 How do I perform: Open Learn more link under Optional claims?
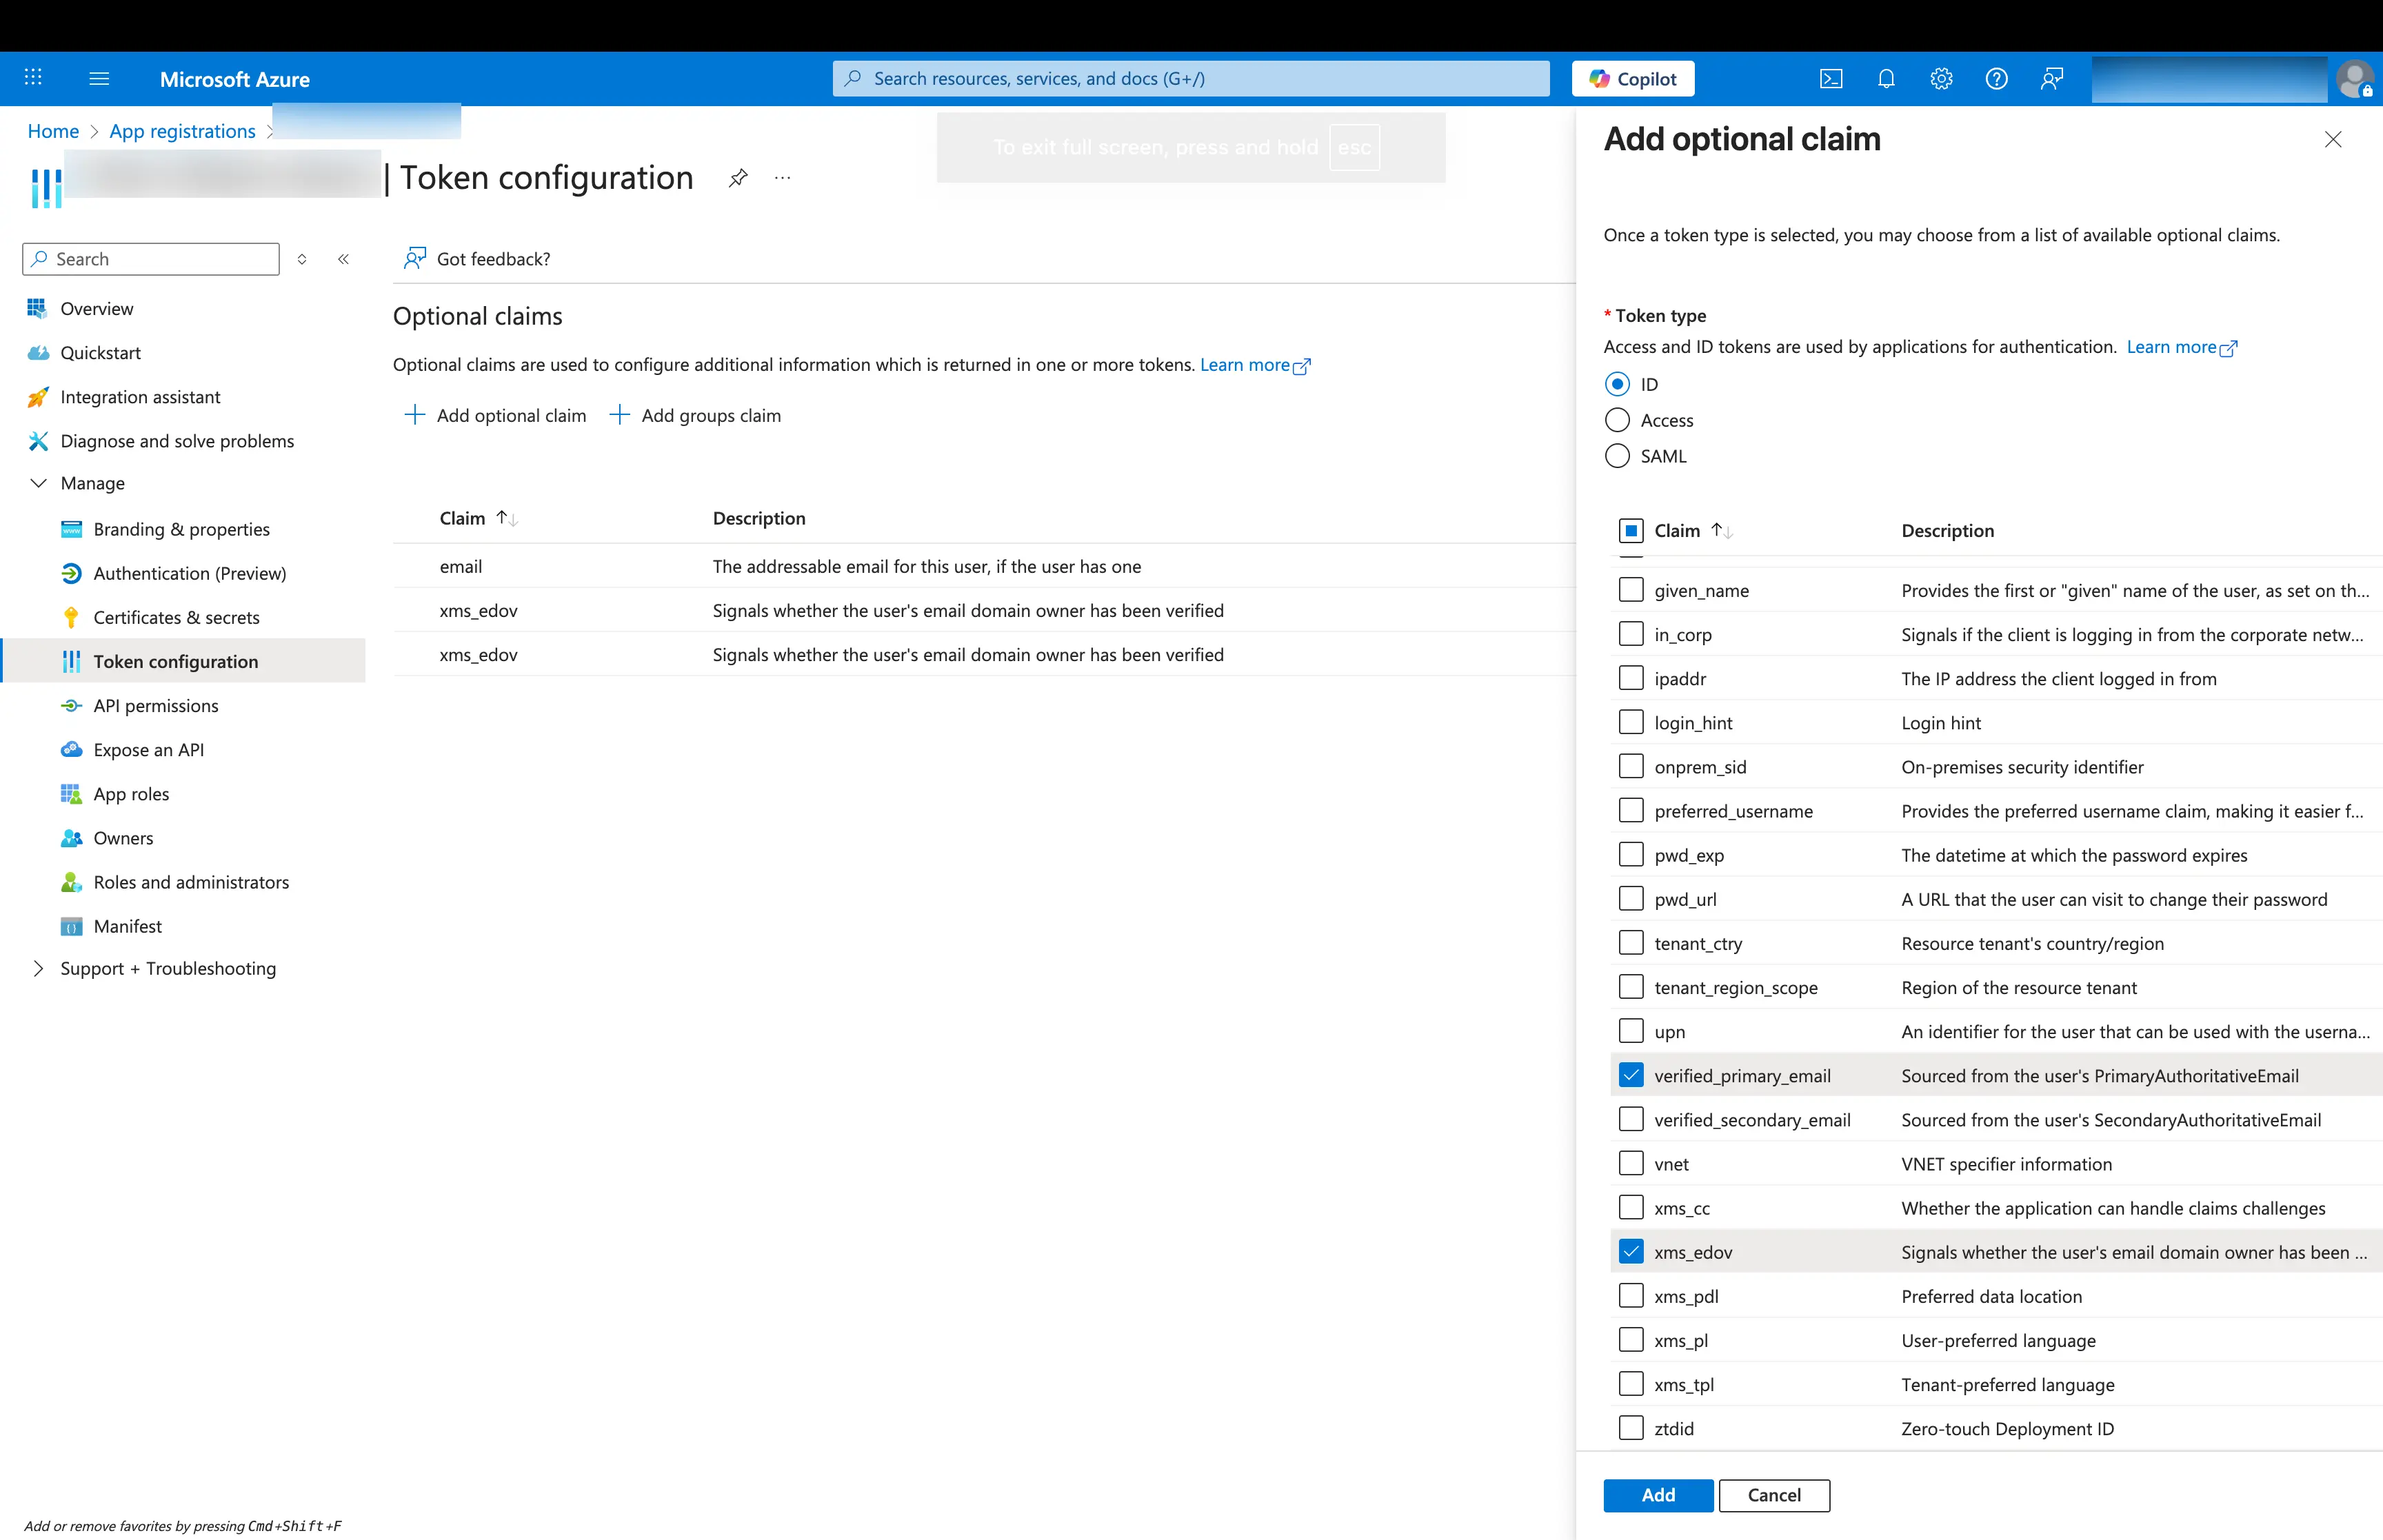click(1255, 364)
